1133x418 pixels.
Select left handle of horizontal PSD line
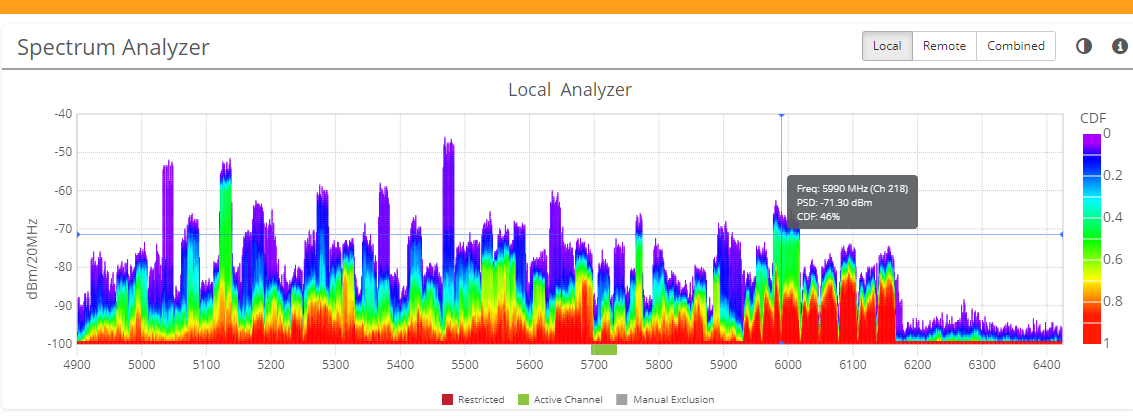[x=78, y=235]
